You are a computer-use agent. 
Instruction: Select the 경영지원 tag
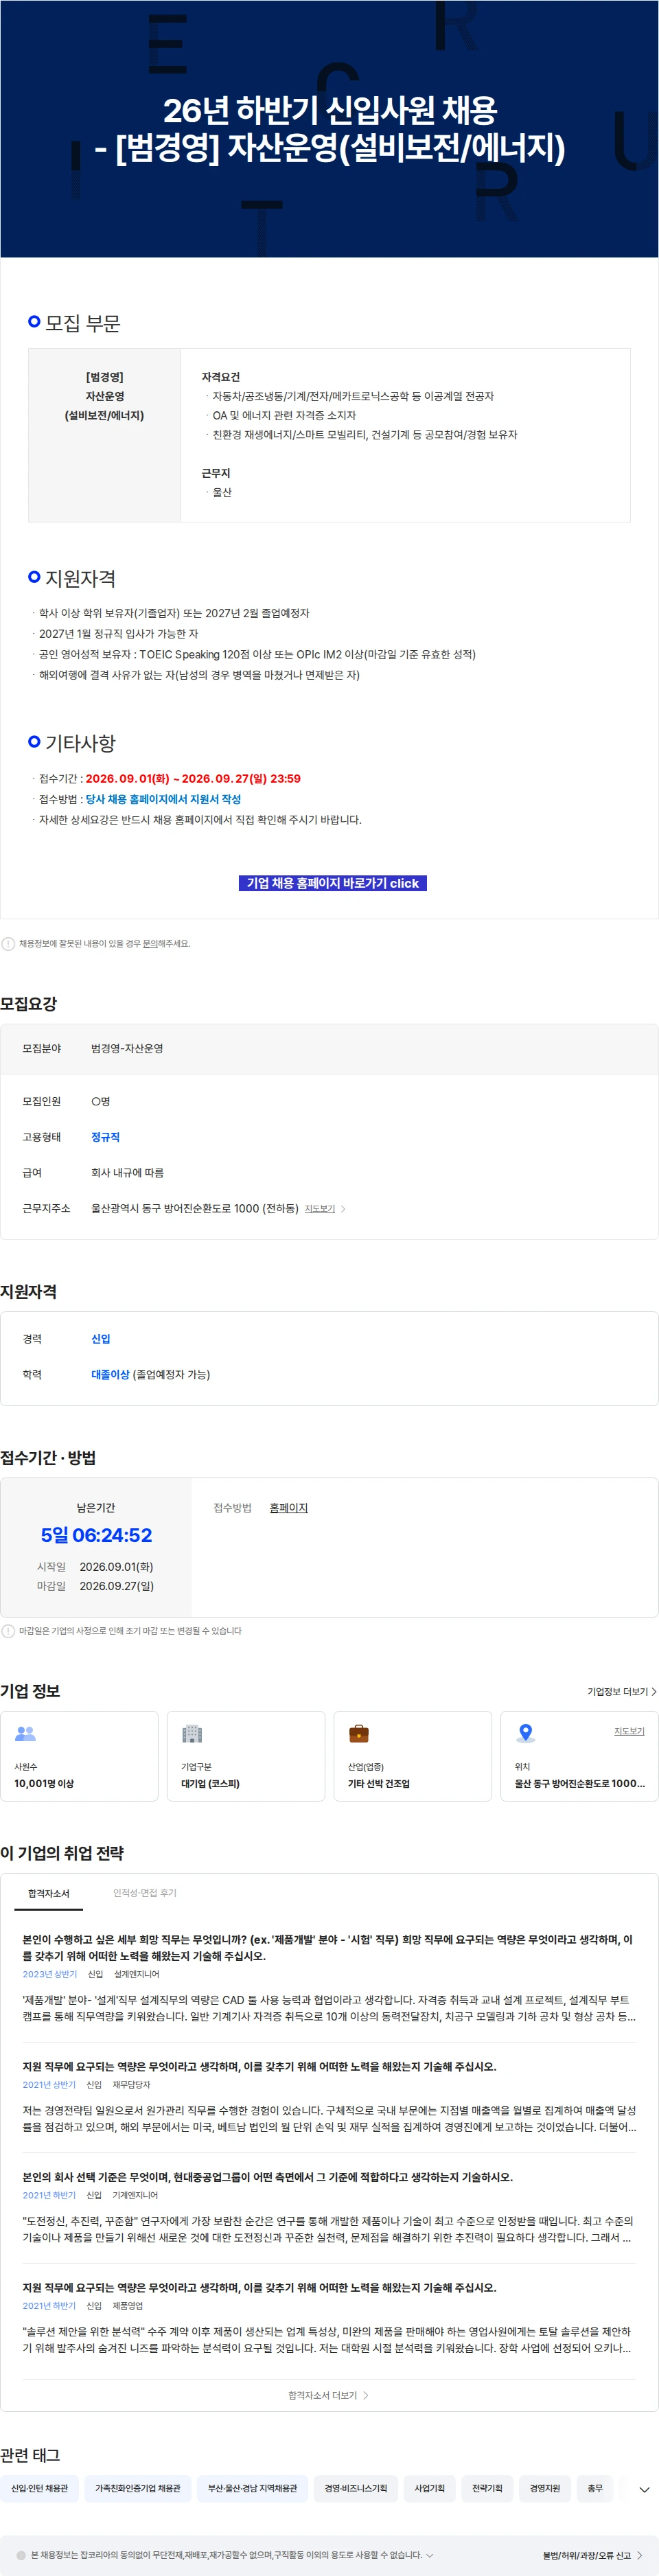click(x=545, y=2488)
